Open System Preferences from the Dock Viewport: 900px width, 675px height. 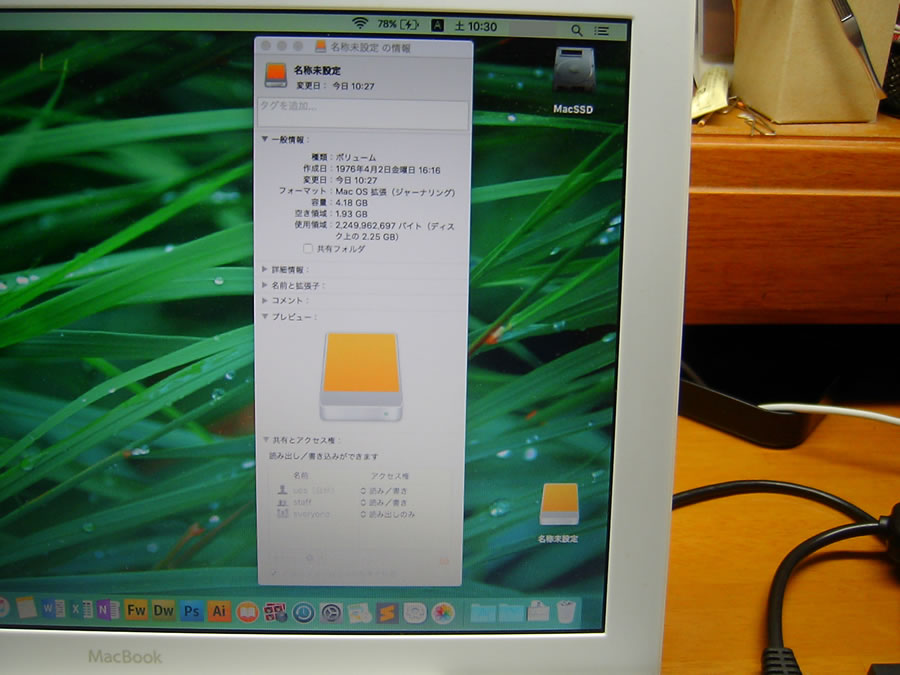331,613
